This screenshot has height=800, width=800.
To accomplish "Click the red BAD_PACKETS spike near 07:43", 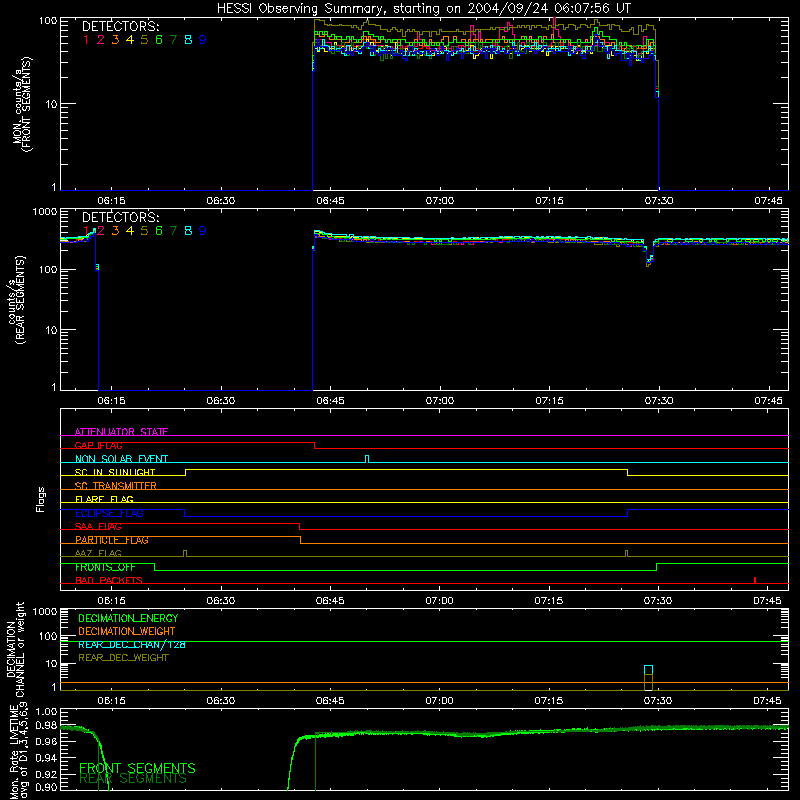I will point(755,580).
